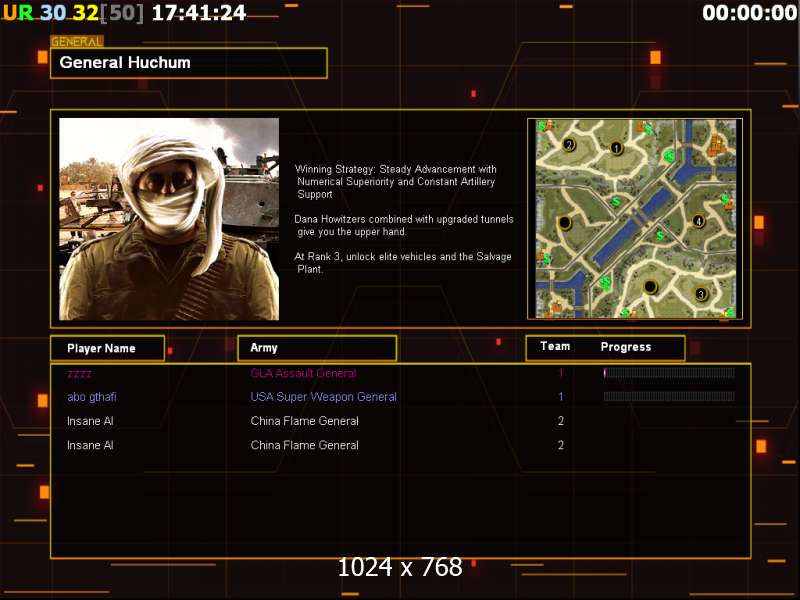The image size is (800, 600).
Task: Click team number 1 in the zzzz row
Action: tap(561, 373)
